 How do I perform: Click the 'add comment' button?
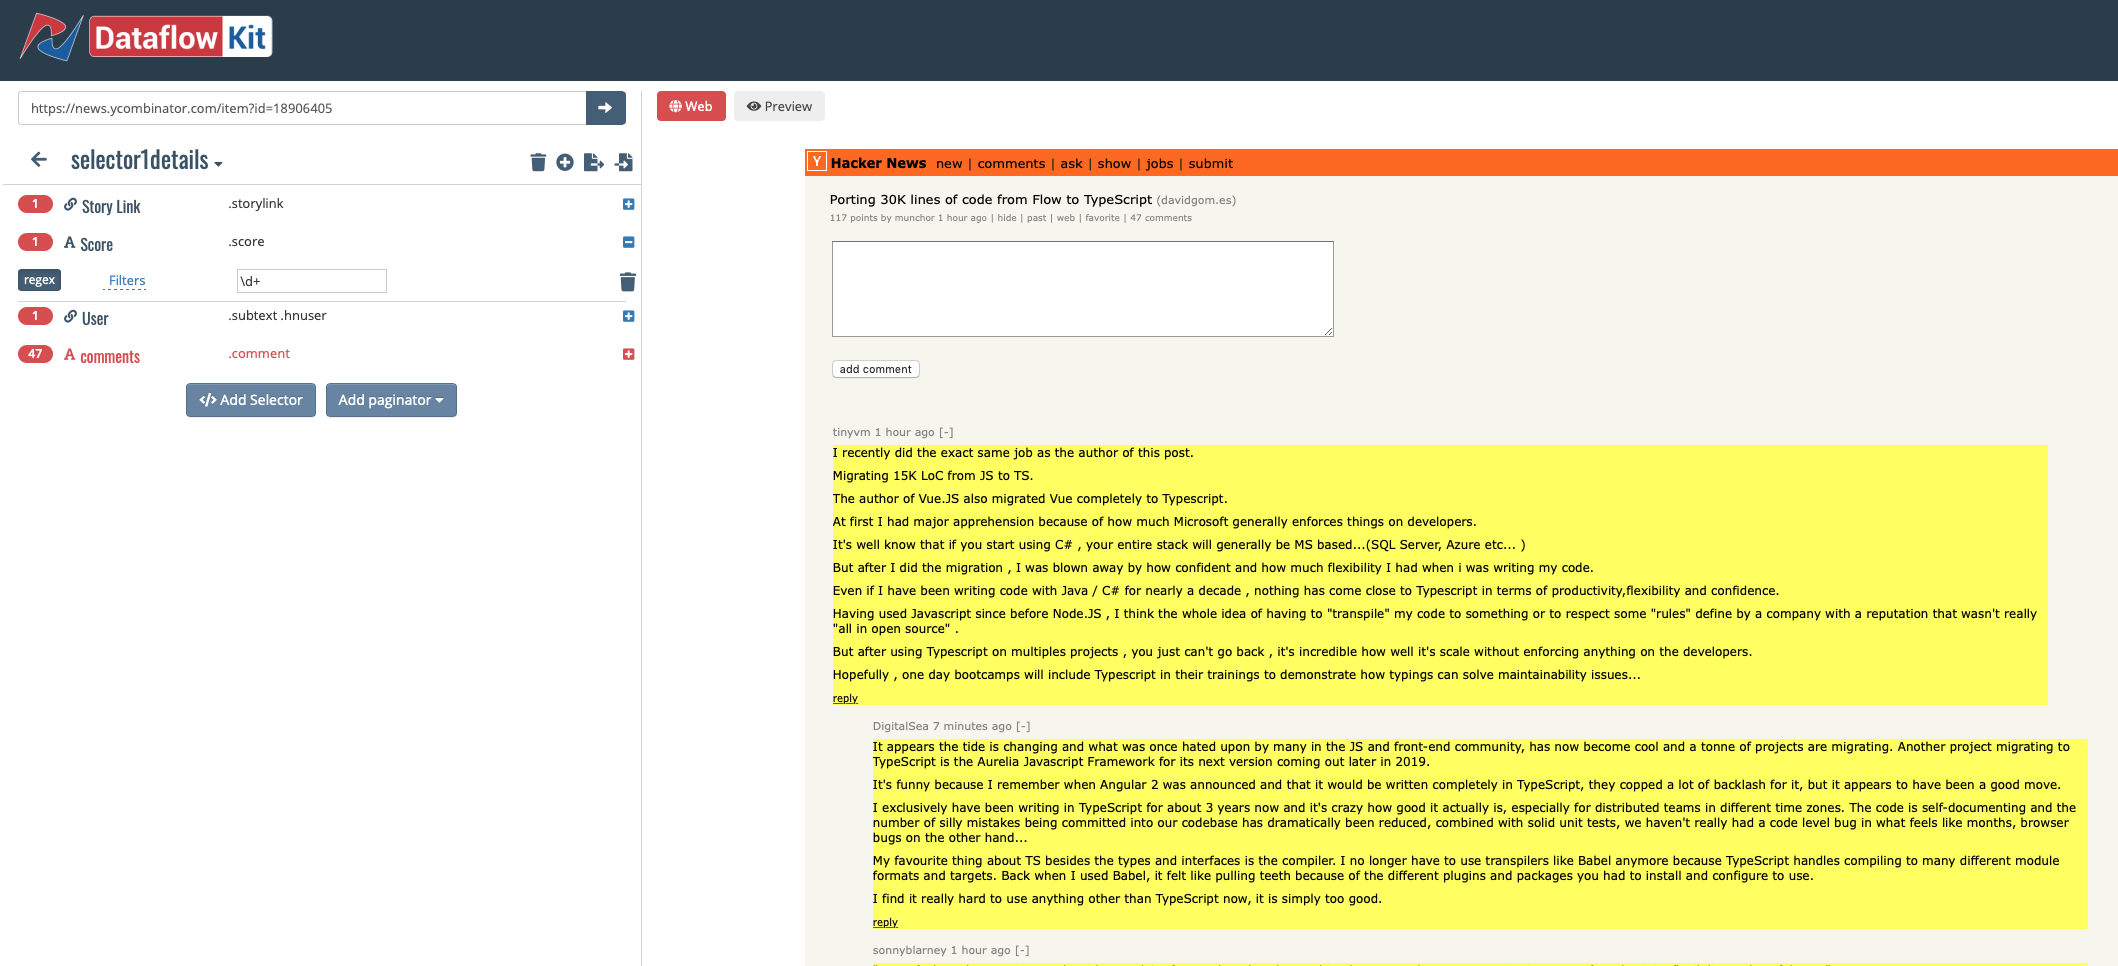[876, 369]
